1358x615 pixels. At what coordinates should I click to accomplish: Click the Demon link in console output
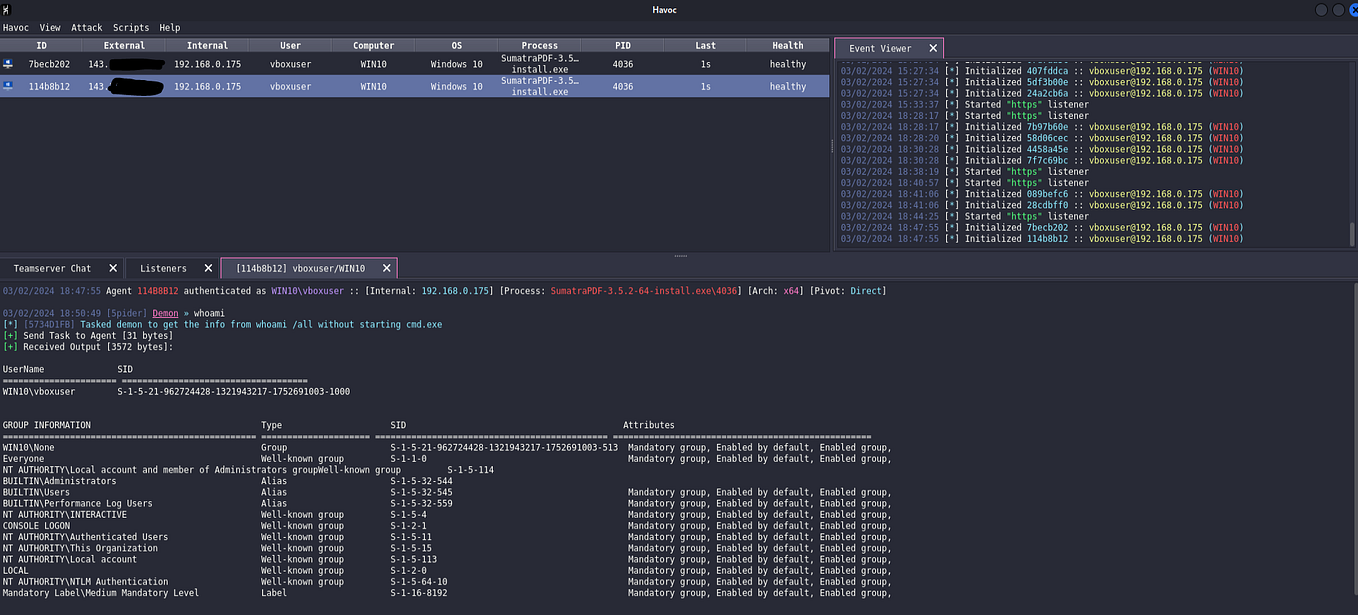[x=164, y=312]
